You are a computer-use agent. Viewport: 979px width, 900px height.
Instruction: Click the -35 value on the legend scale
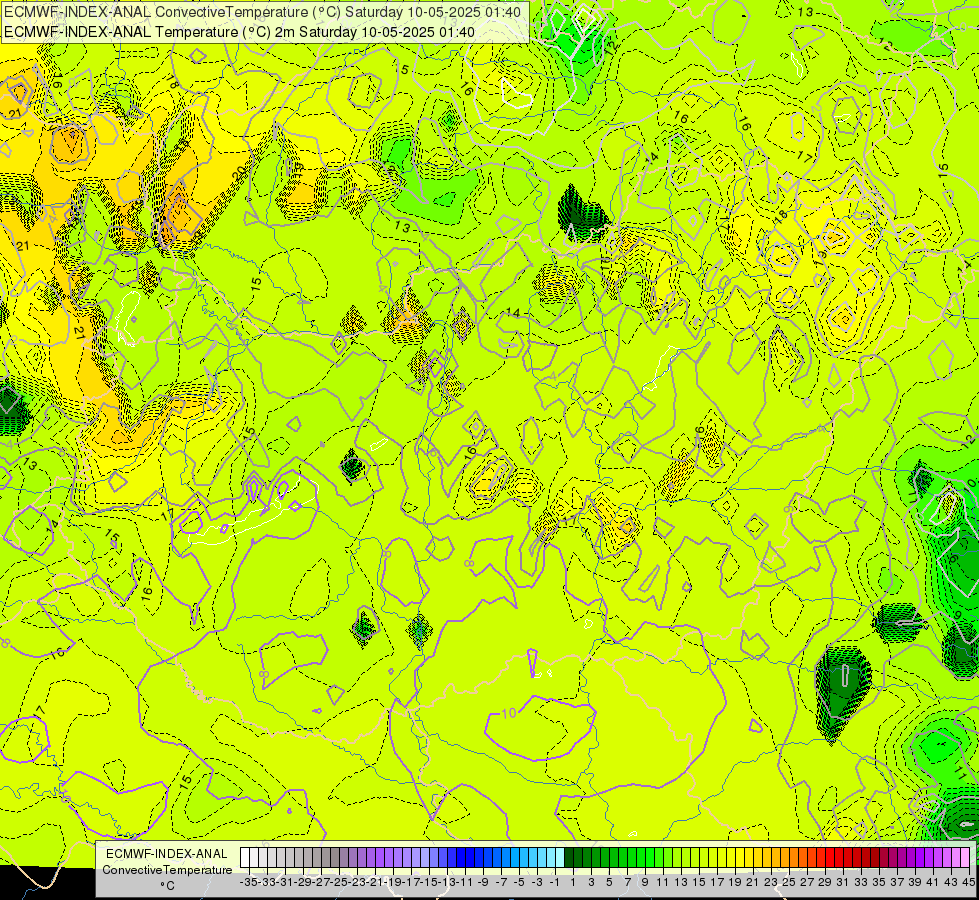[248, 882]
